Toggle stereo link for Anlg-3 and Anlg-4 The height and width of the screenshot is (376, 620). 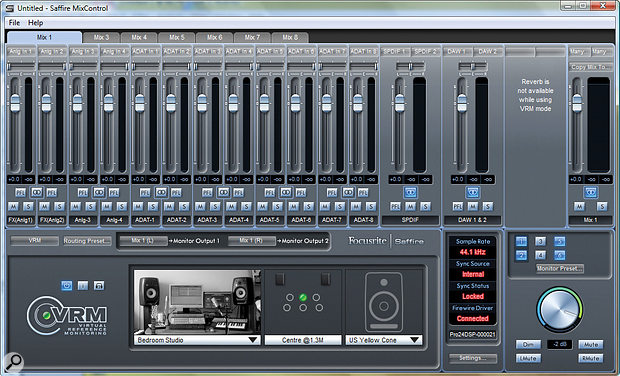coord(99,193)
